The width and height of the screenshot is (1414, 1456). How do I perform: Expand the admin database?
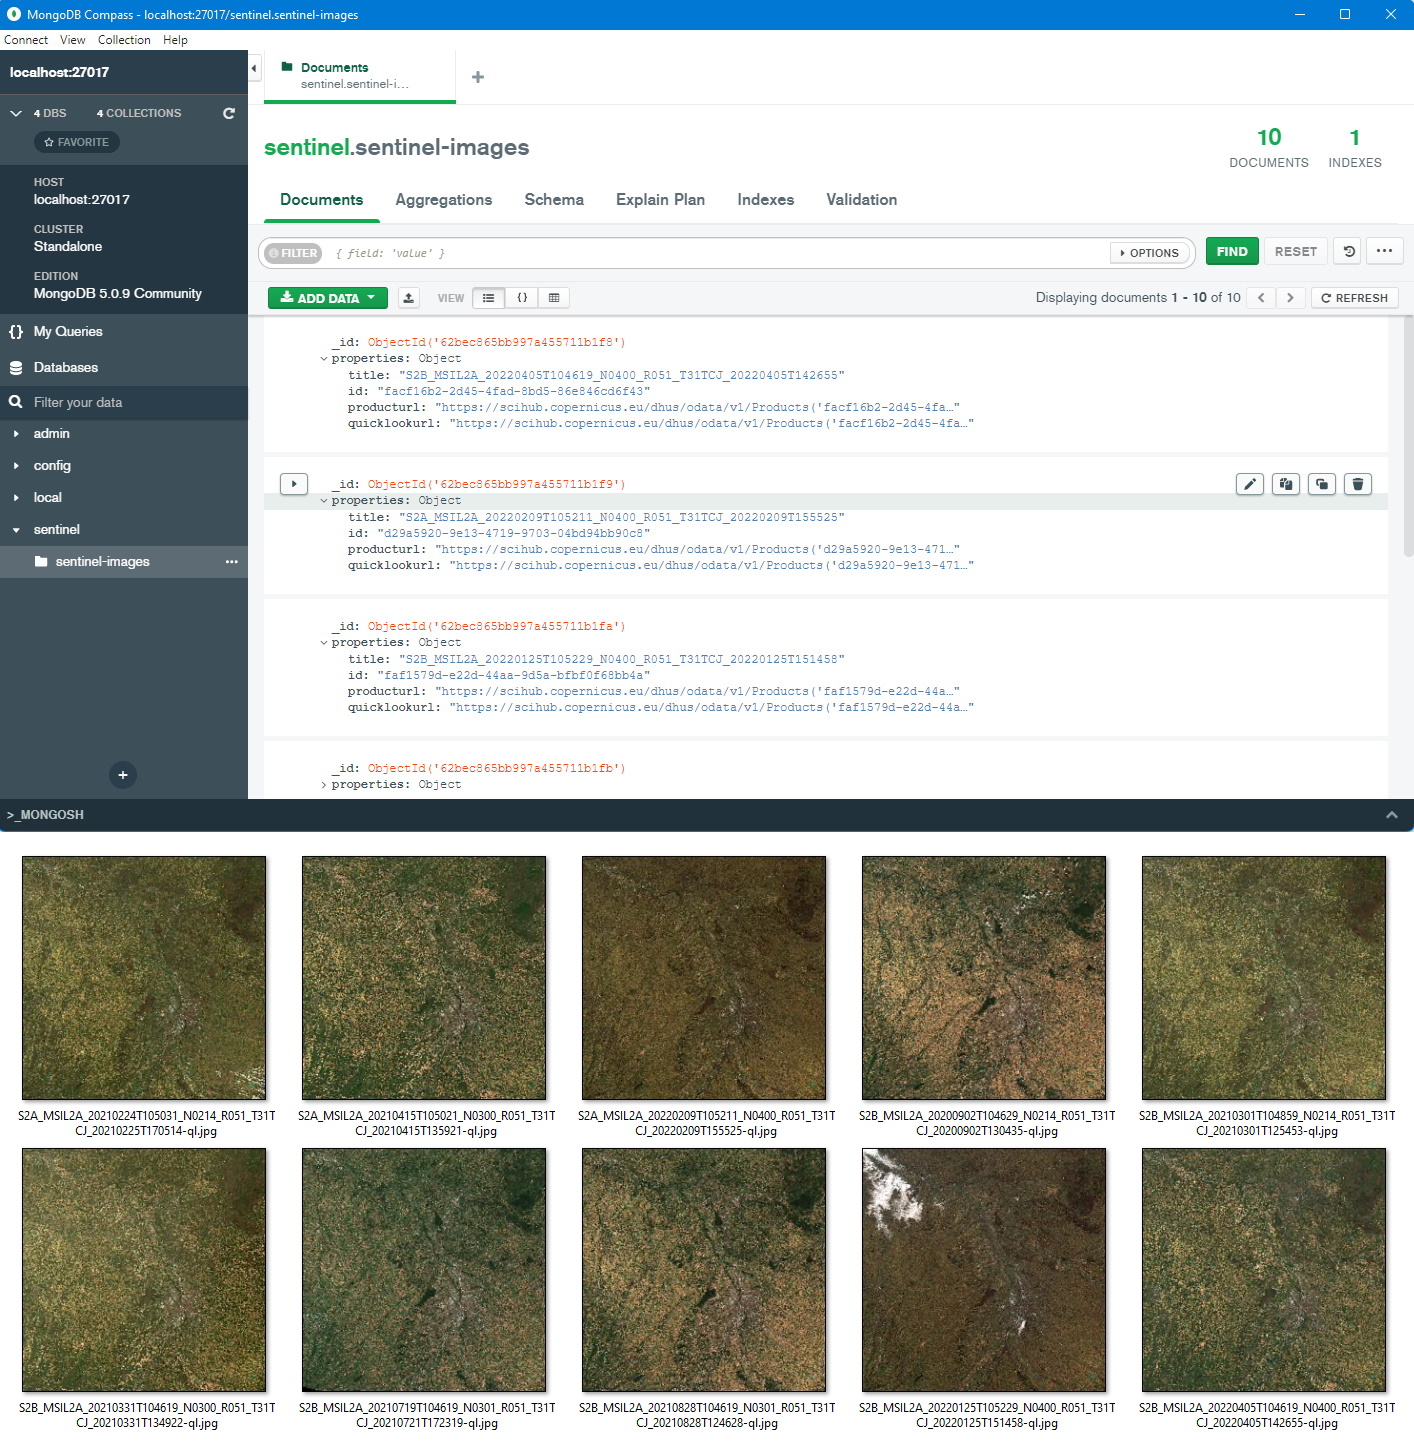click(x=16, y=433)
